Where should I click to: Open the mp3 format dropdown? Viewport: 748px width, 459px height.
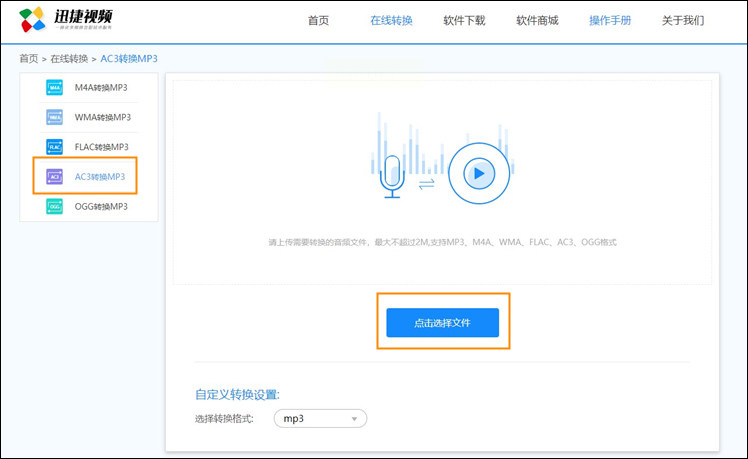pos(320,418)
